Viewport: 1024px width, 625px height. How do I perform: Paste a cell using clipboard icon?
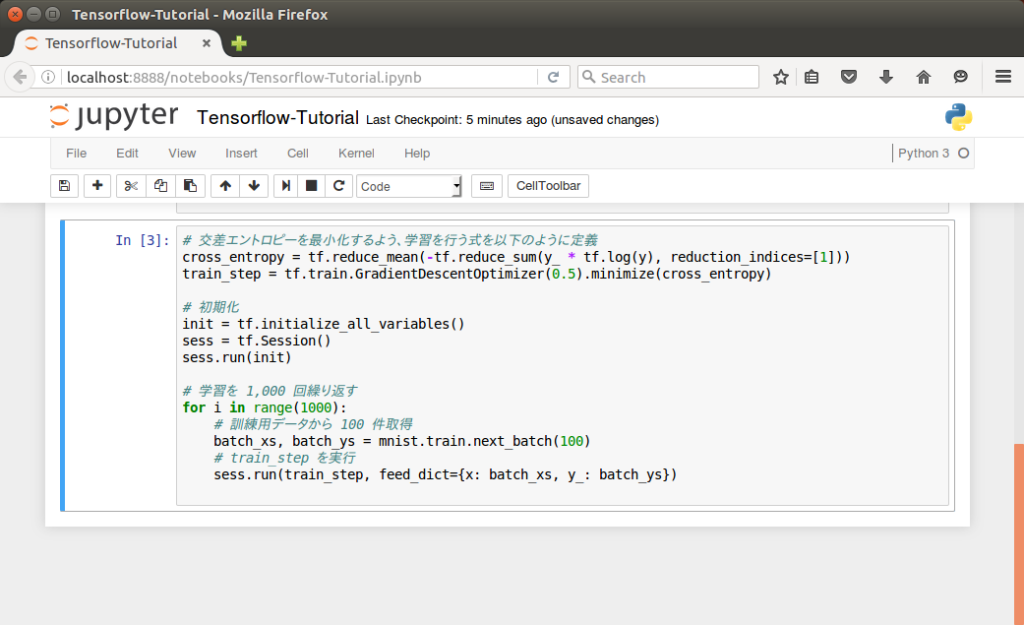click(x=190, y=185)
